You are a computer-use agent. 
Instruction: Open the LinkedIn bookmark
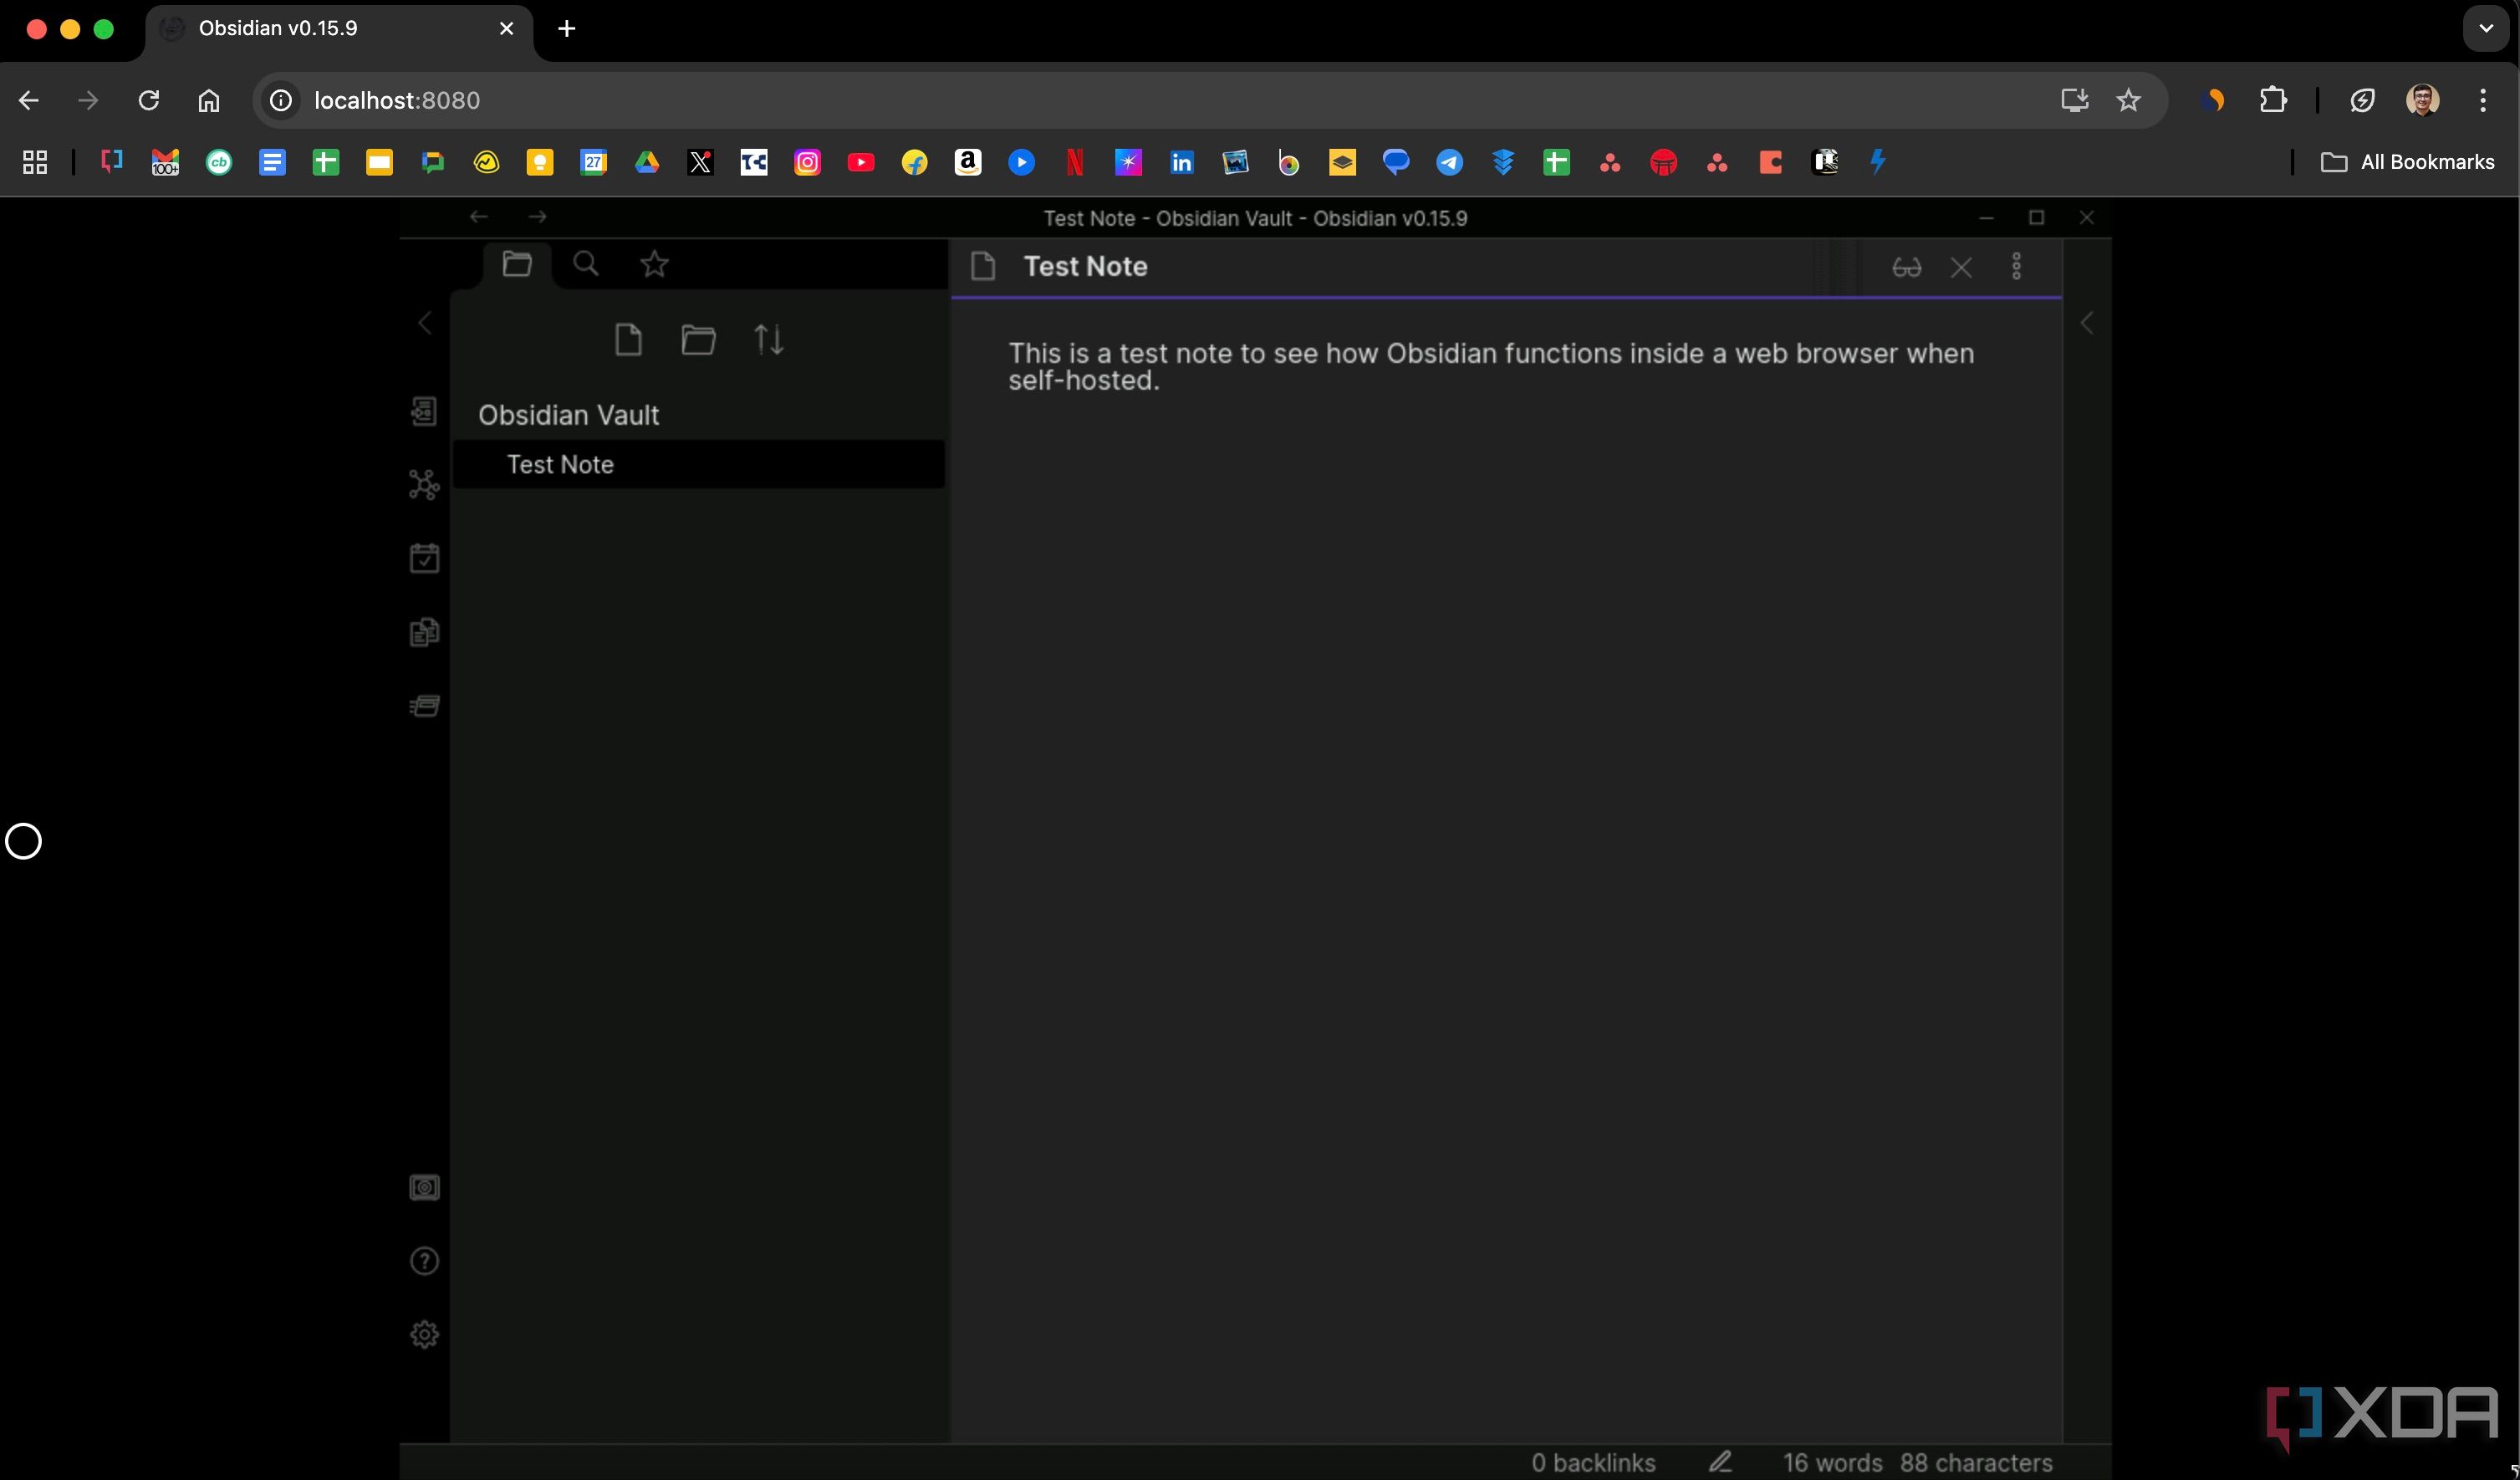[x=1181, y=162]
